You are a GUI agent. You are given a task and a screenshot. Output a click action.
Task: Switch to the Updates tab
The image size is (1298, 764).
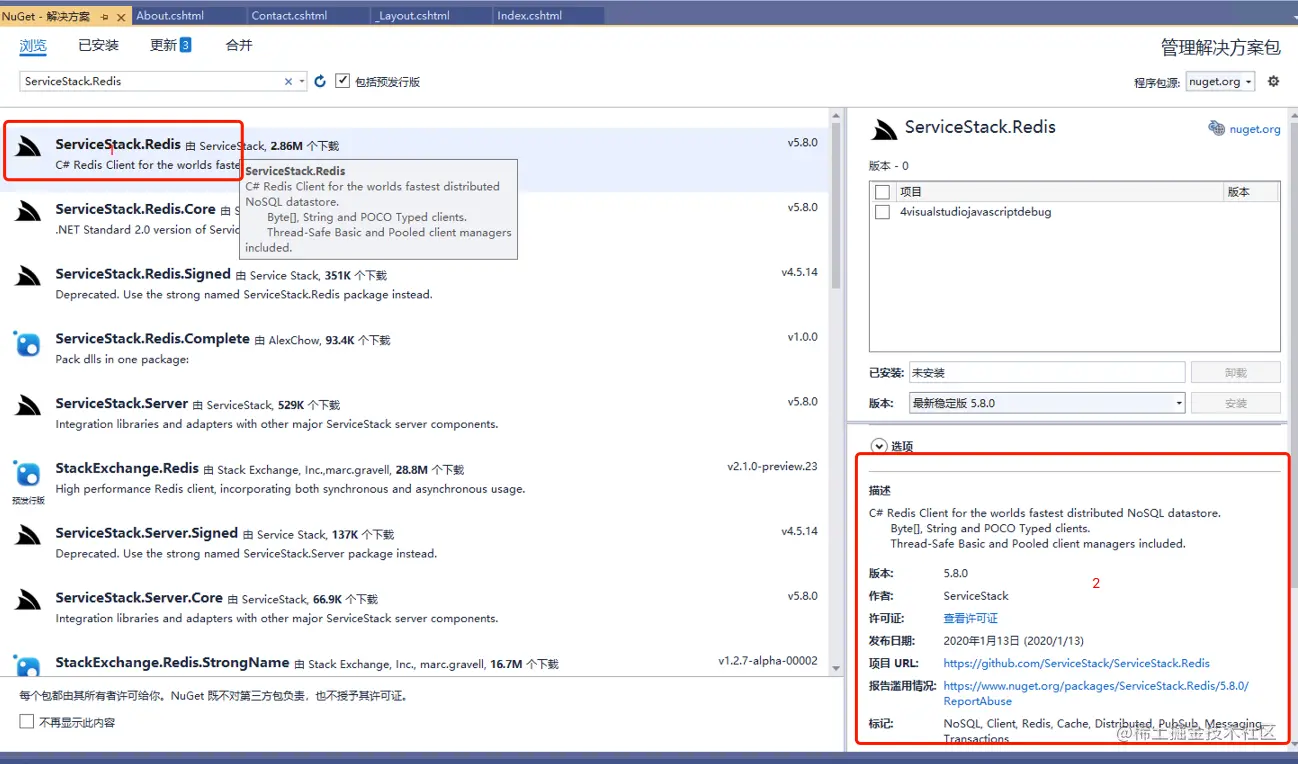click(x=163, y=45)
